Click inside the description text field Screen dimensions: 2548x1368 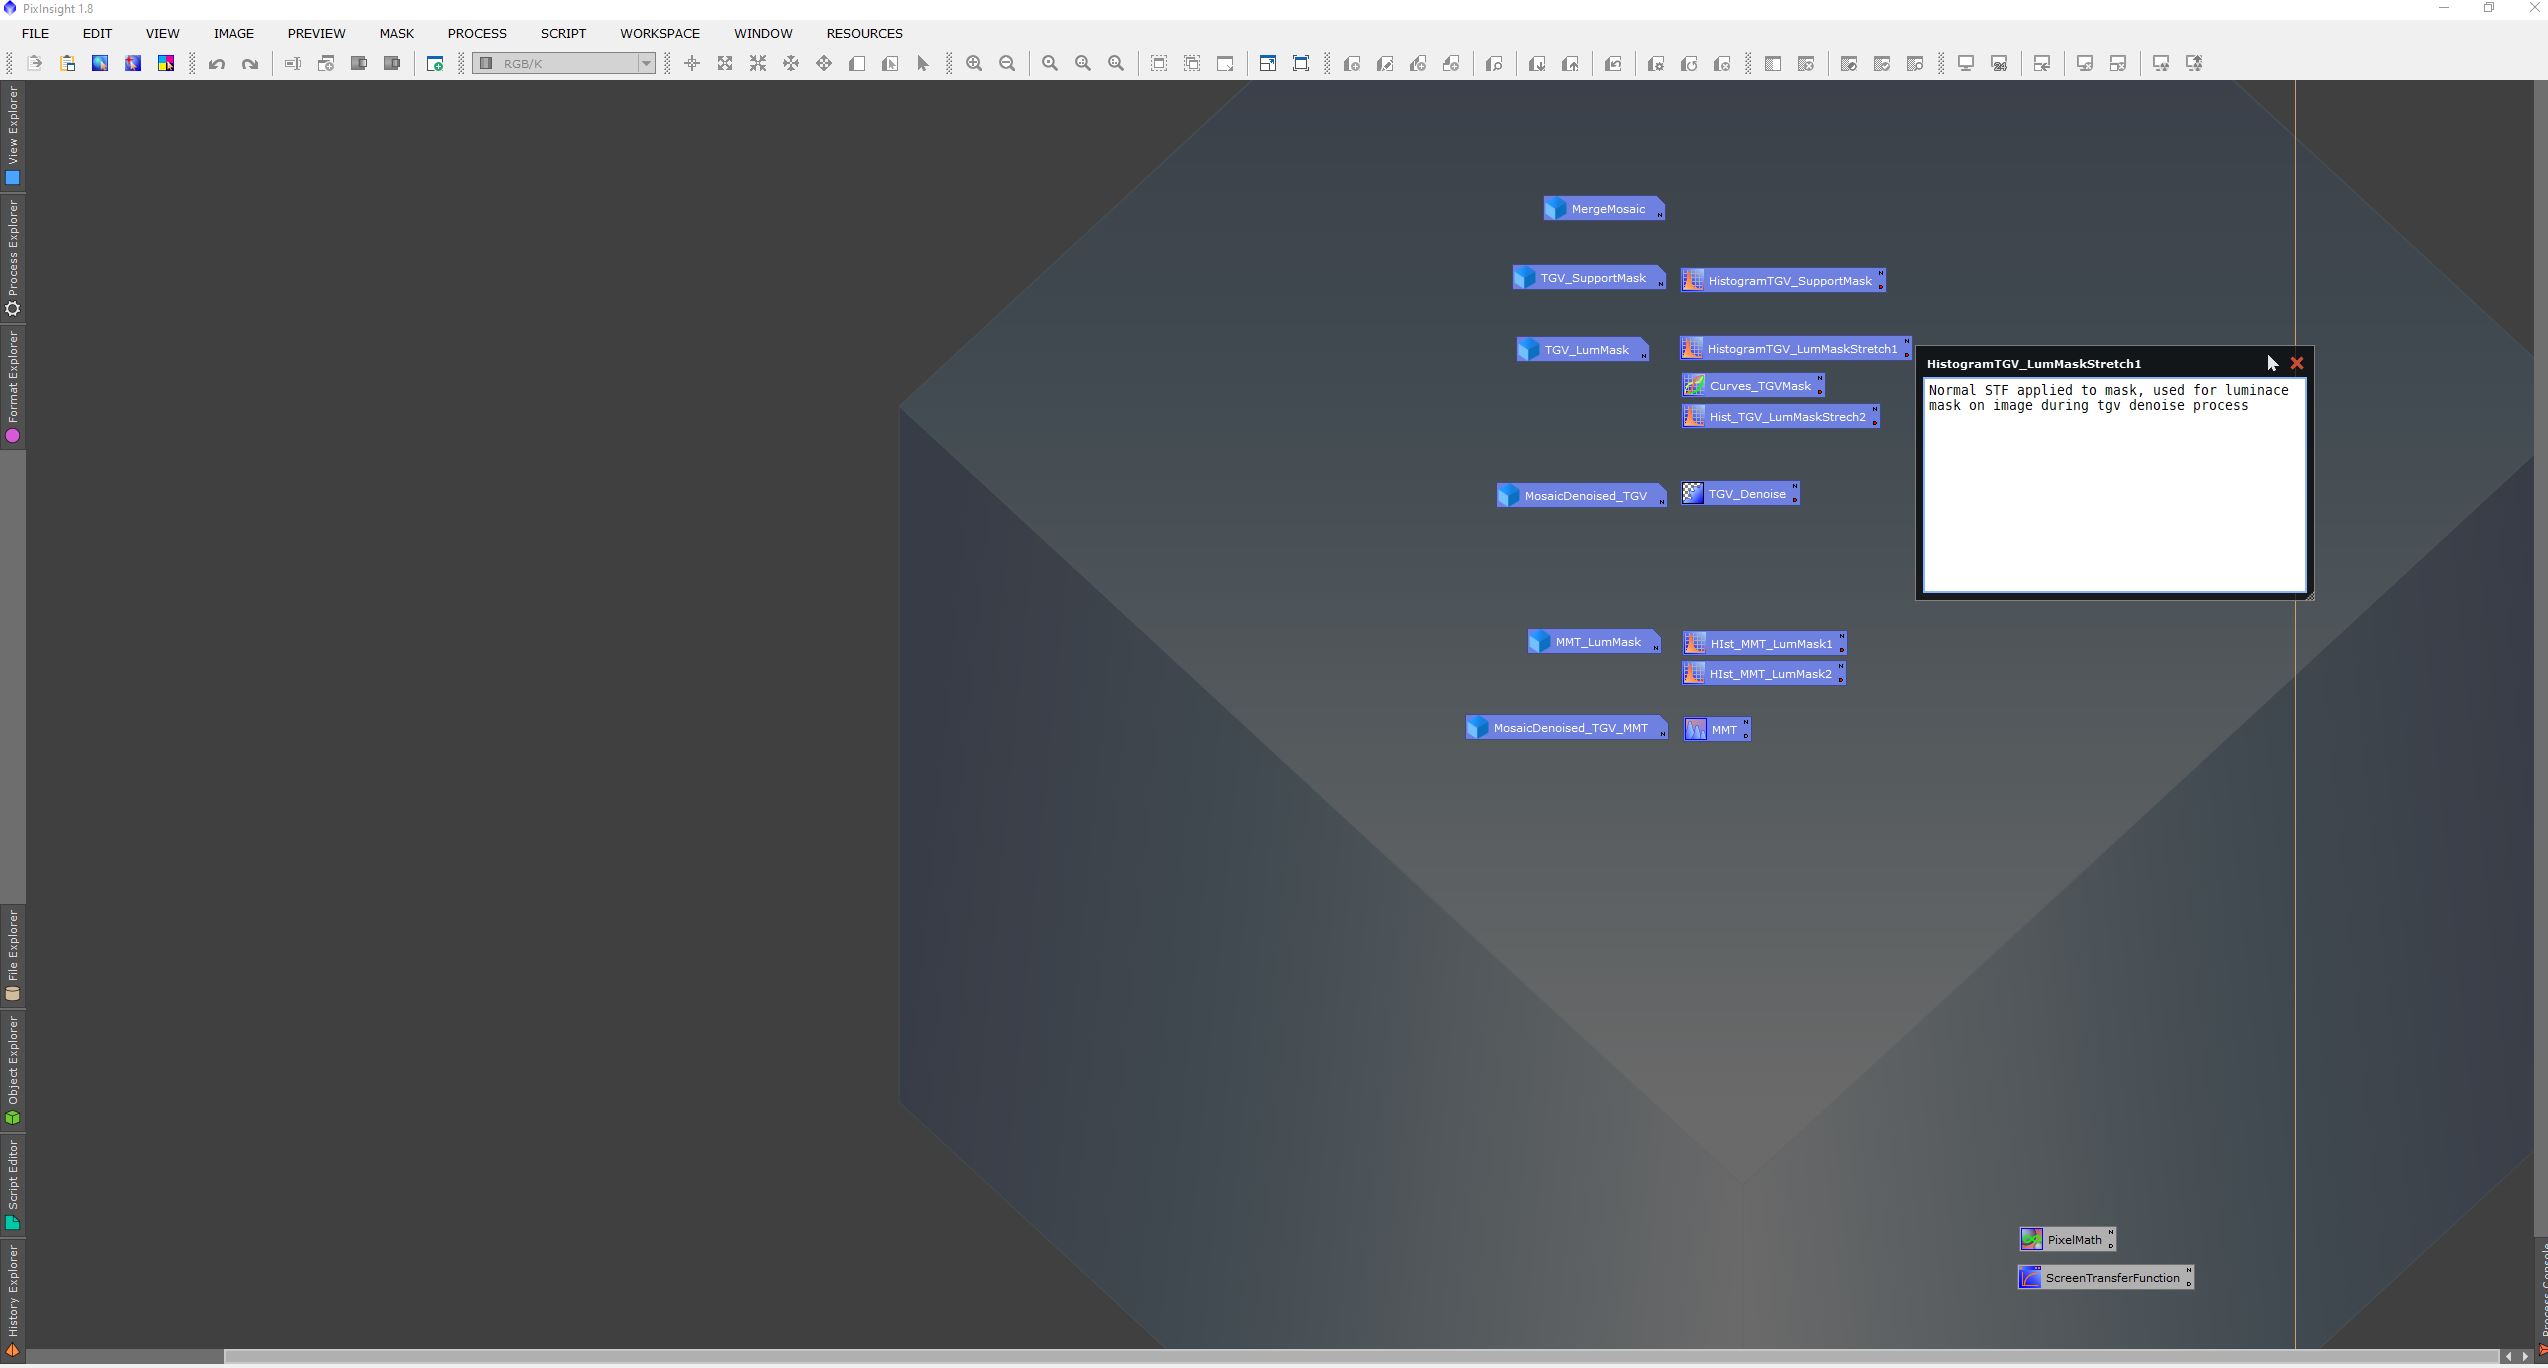[2113, 490]
